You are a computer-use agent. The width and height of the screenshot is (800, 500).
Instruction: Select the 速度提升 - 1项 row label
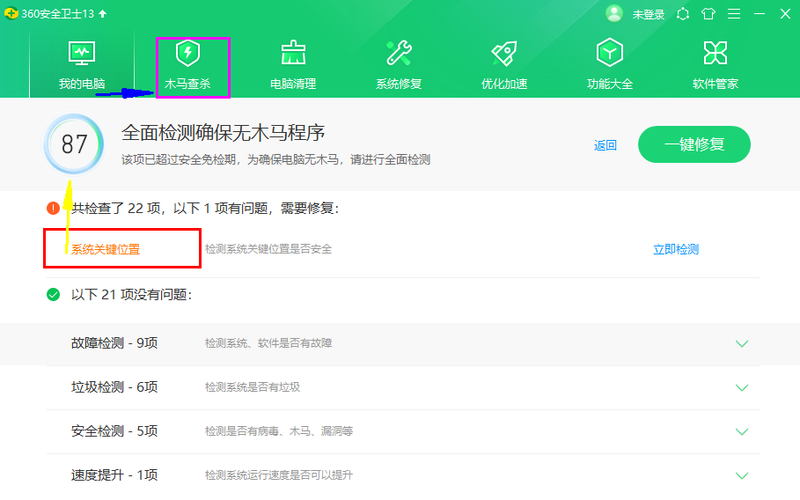point(114,474)
